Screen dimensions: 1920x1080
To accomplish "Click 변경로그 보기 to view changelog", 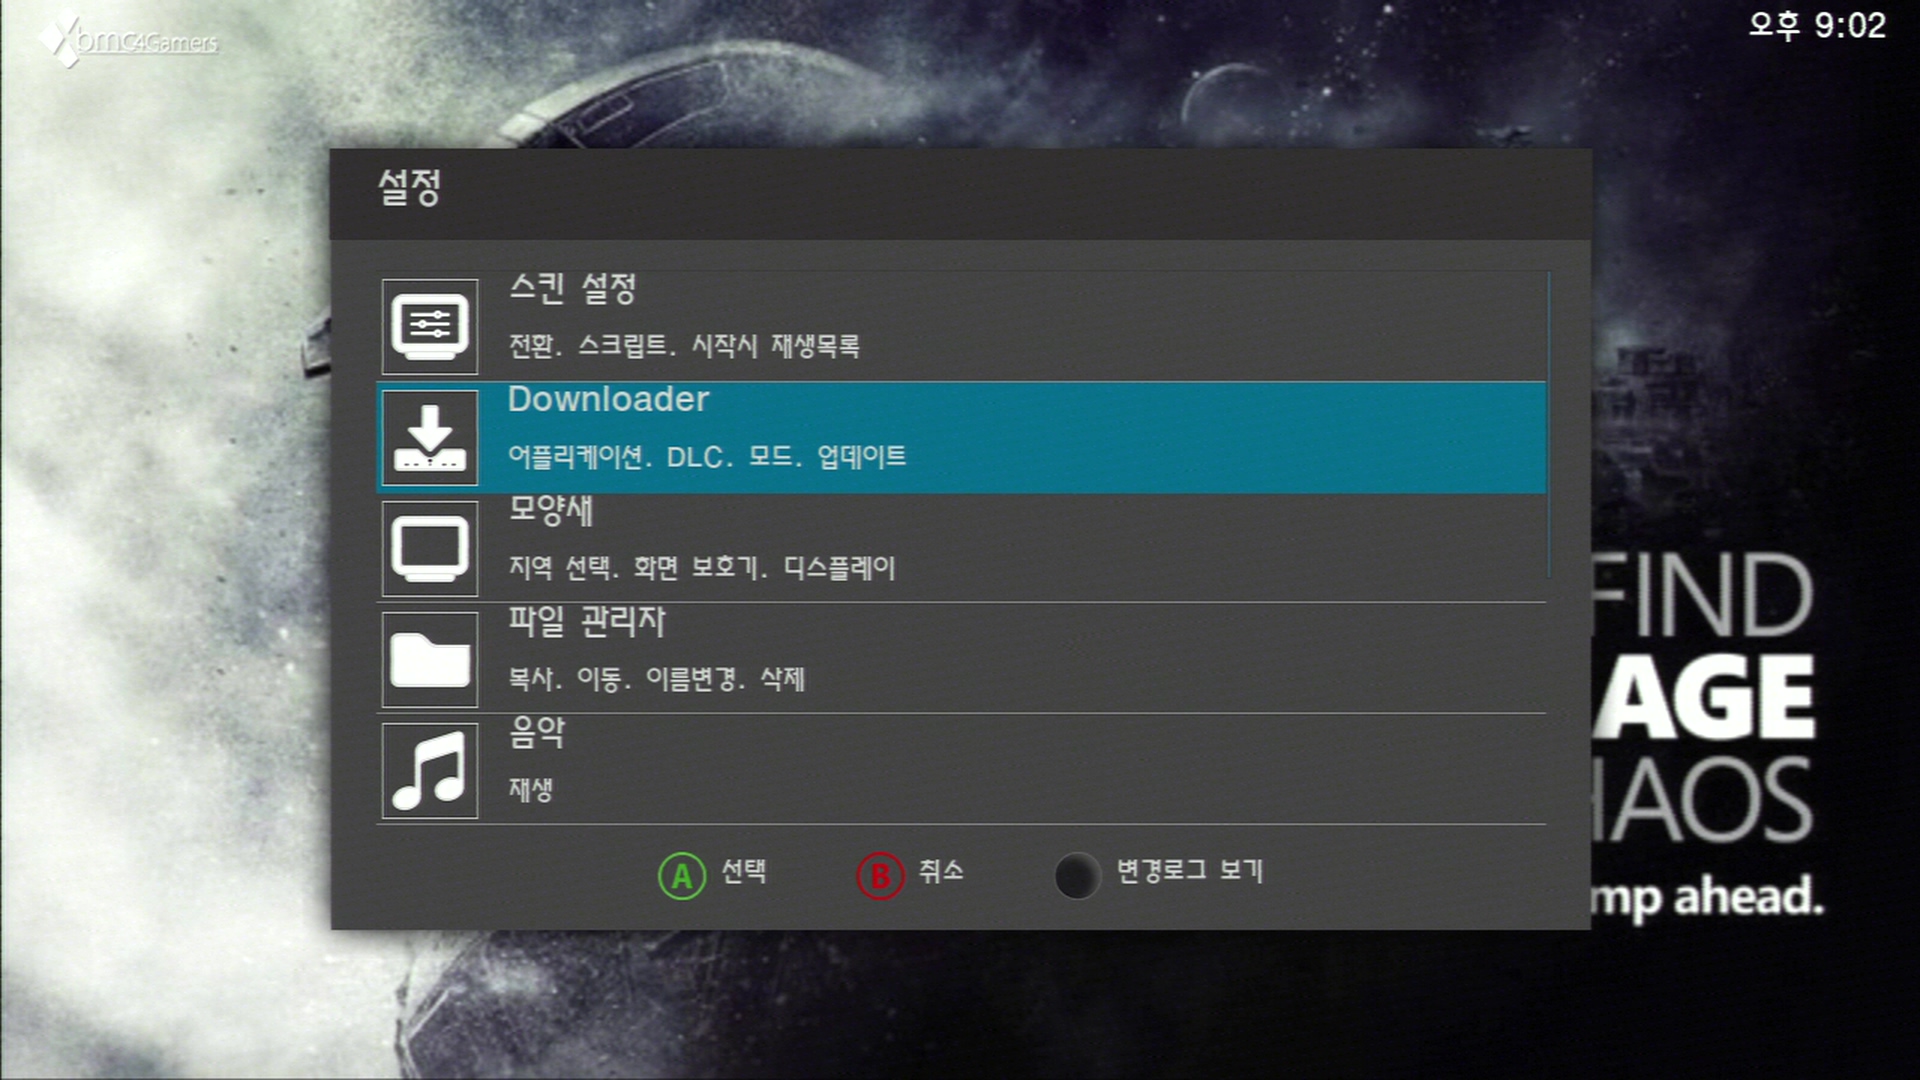I will coord(1190,871).
